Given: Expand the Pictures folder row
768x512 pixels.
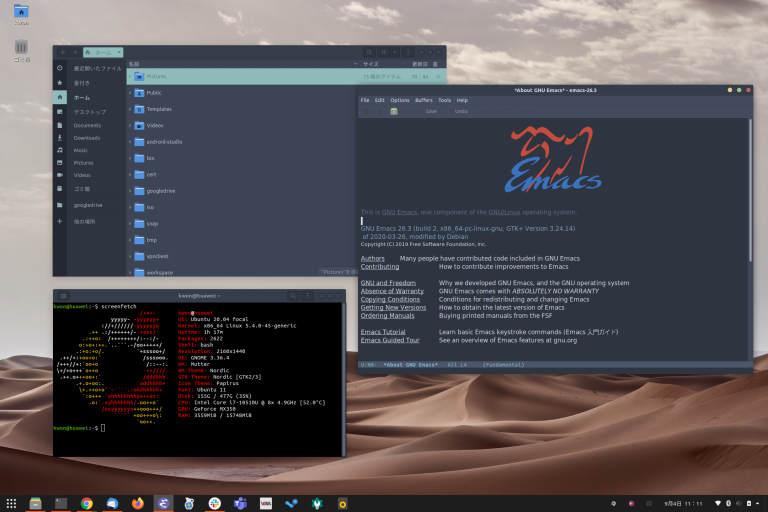Looking at the screenshot, I should coord(130,77).
